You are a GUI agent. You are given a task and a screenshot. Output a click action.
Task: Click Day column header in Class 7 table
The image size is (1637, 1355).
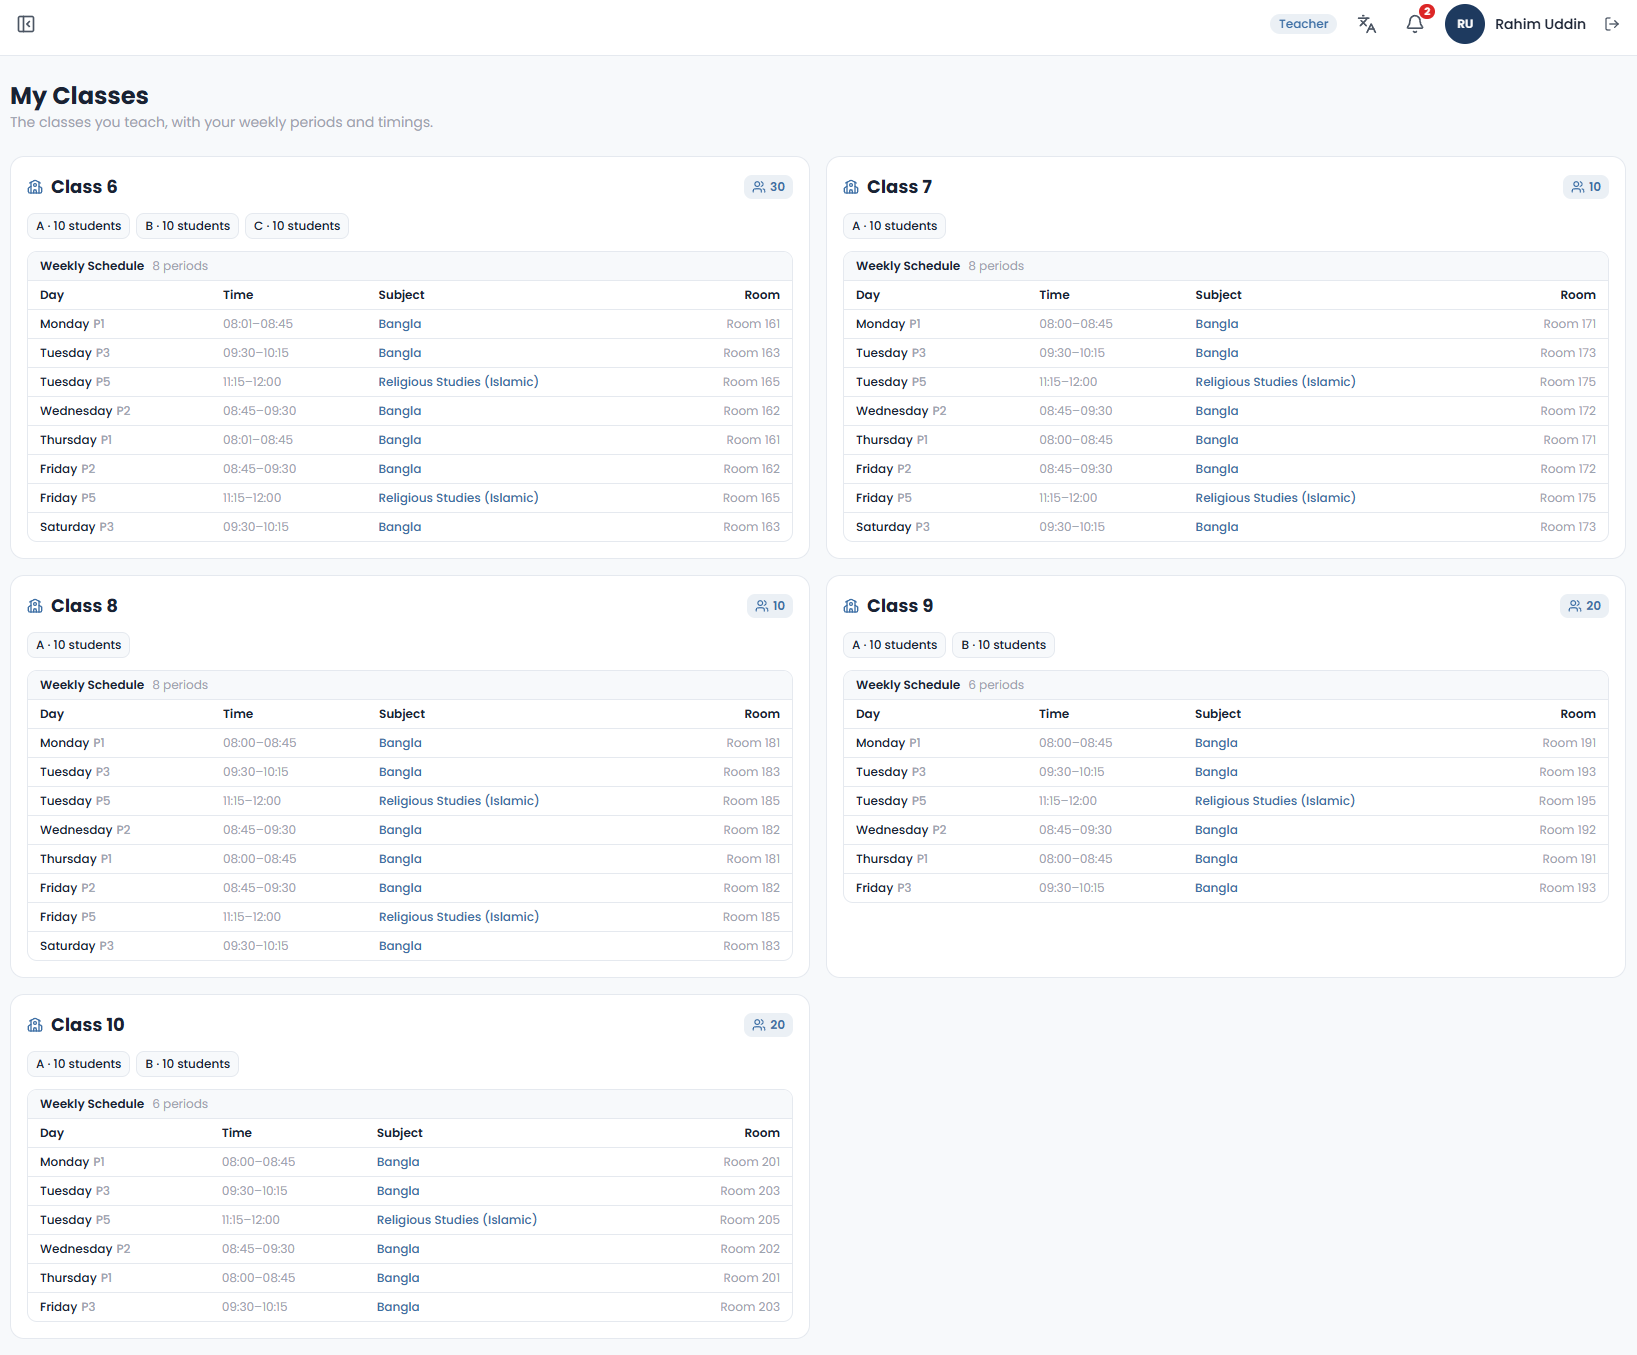coord(868,295)
